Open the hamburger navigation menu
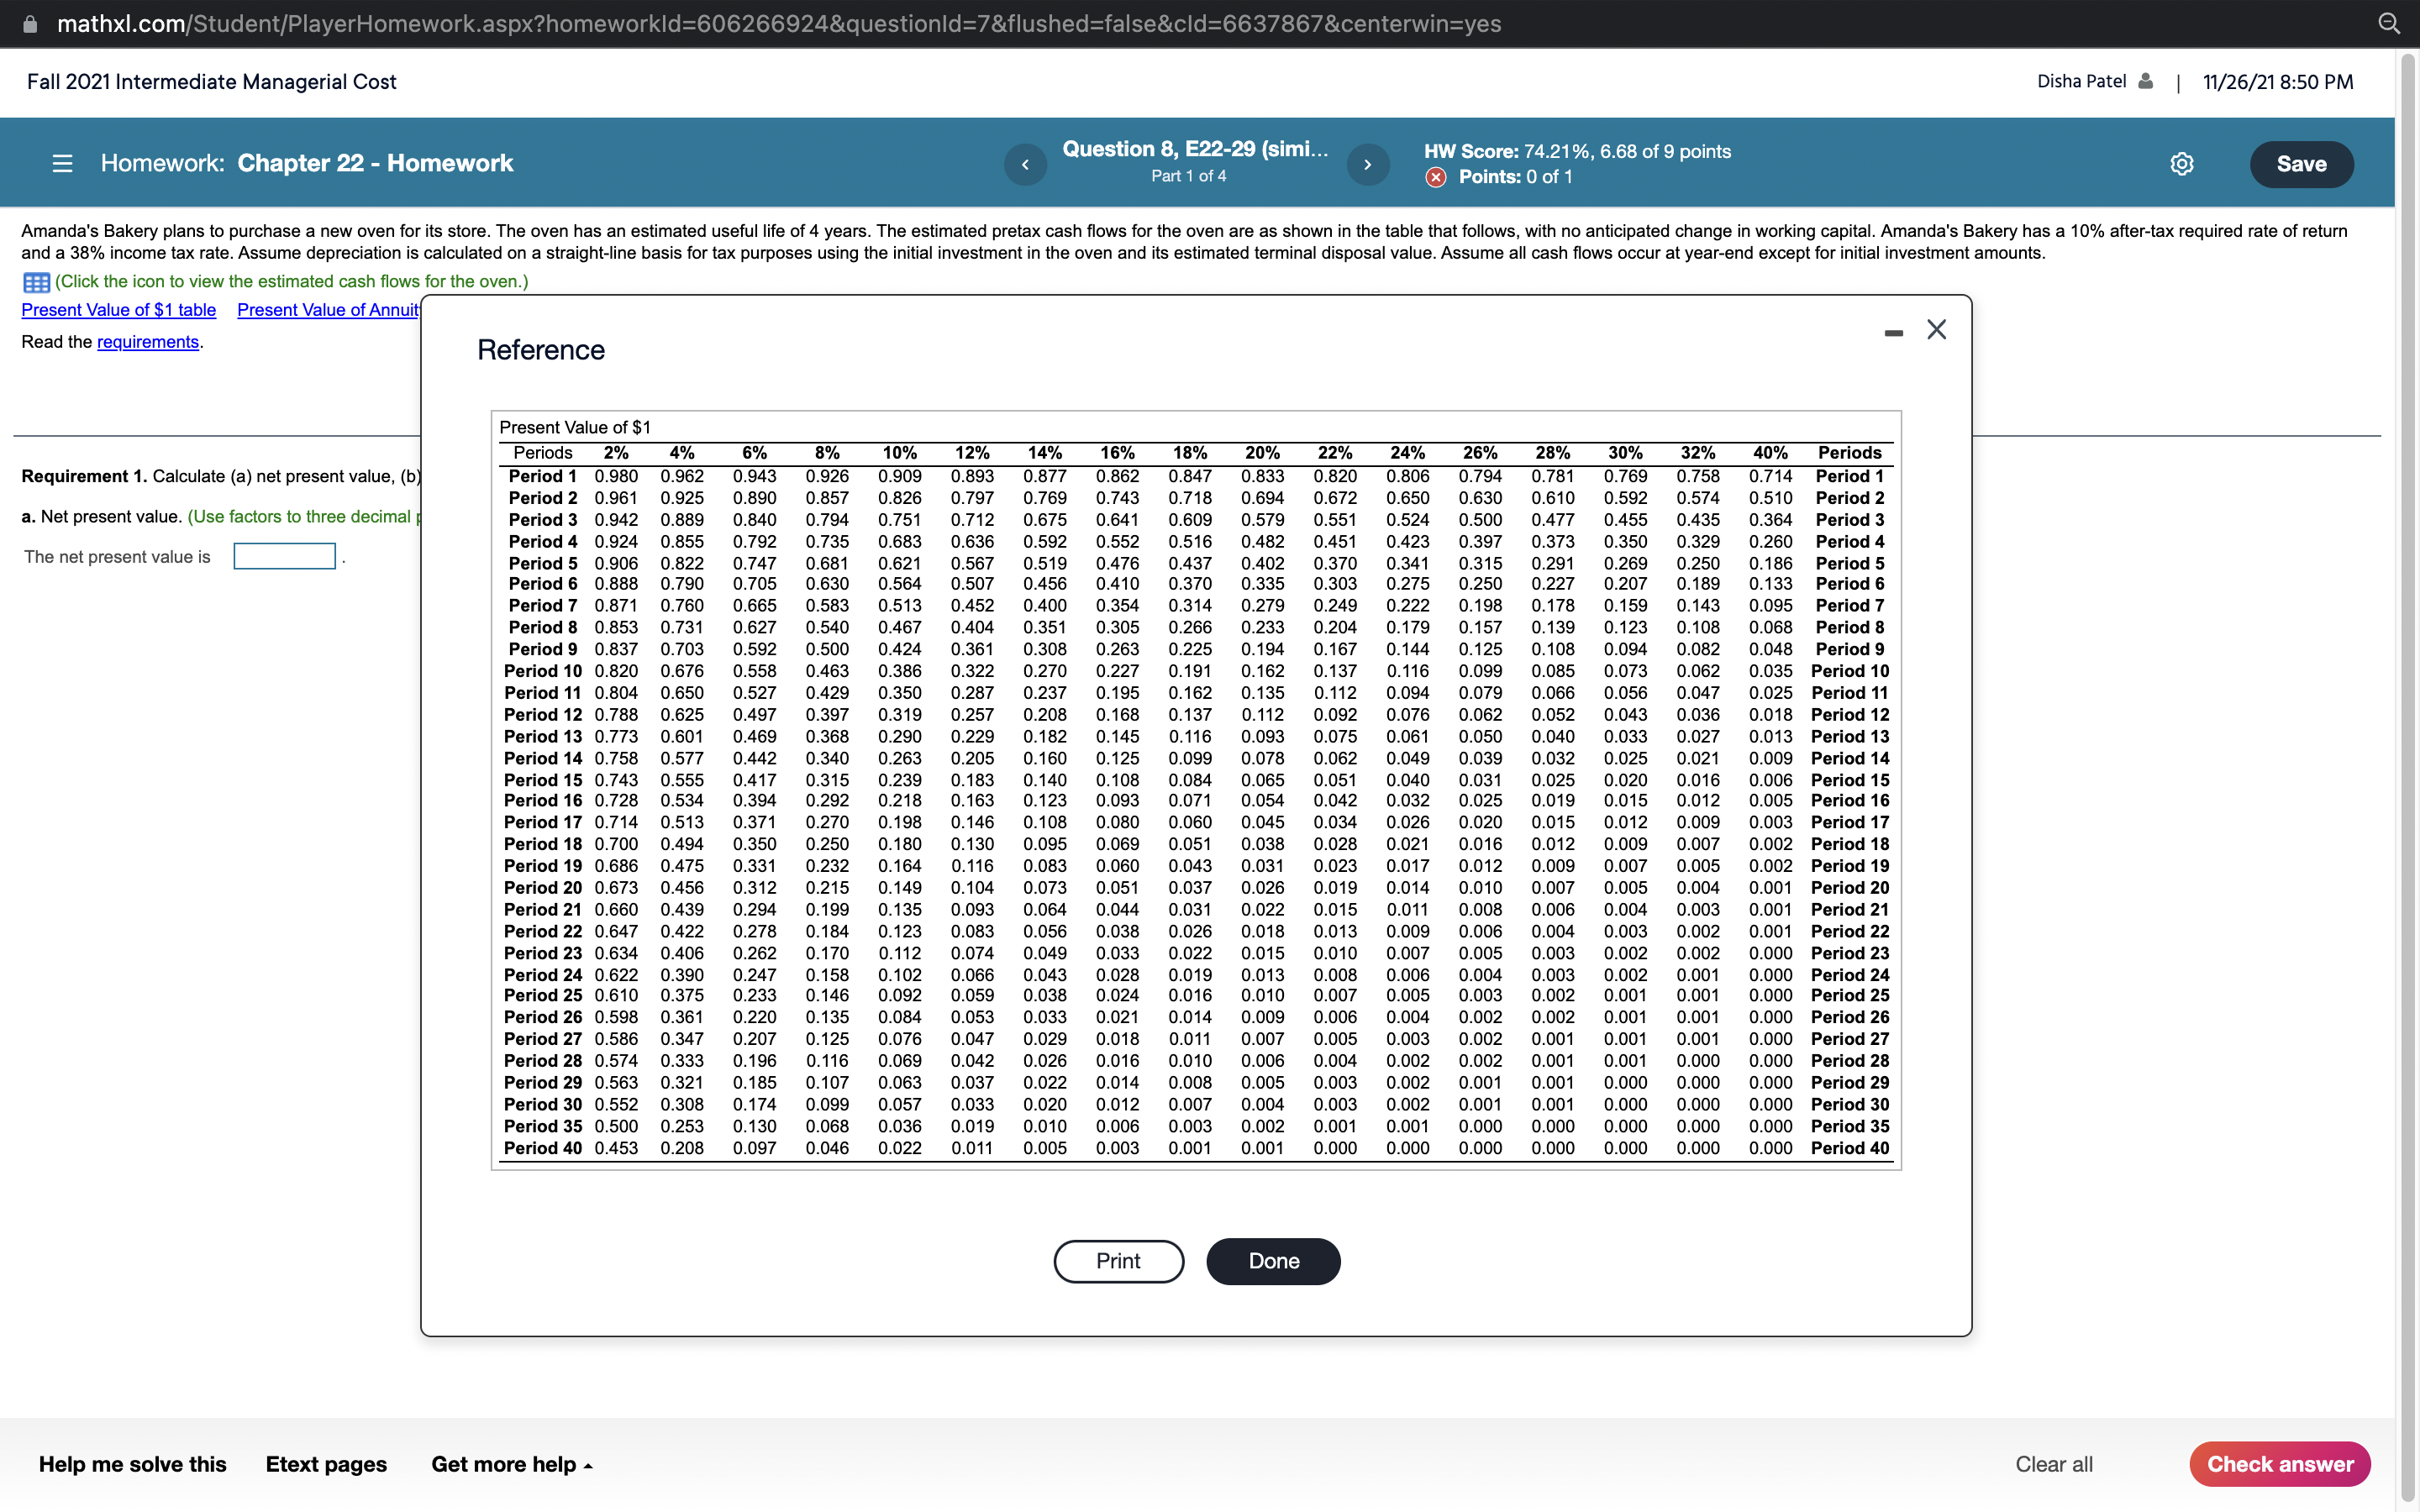The width and height of the screenshot is (2420, 1512). click(x=62, y=163)
